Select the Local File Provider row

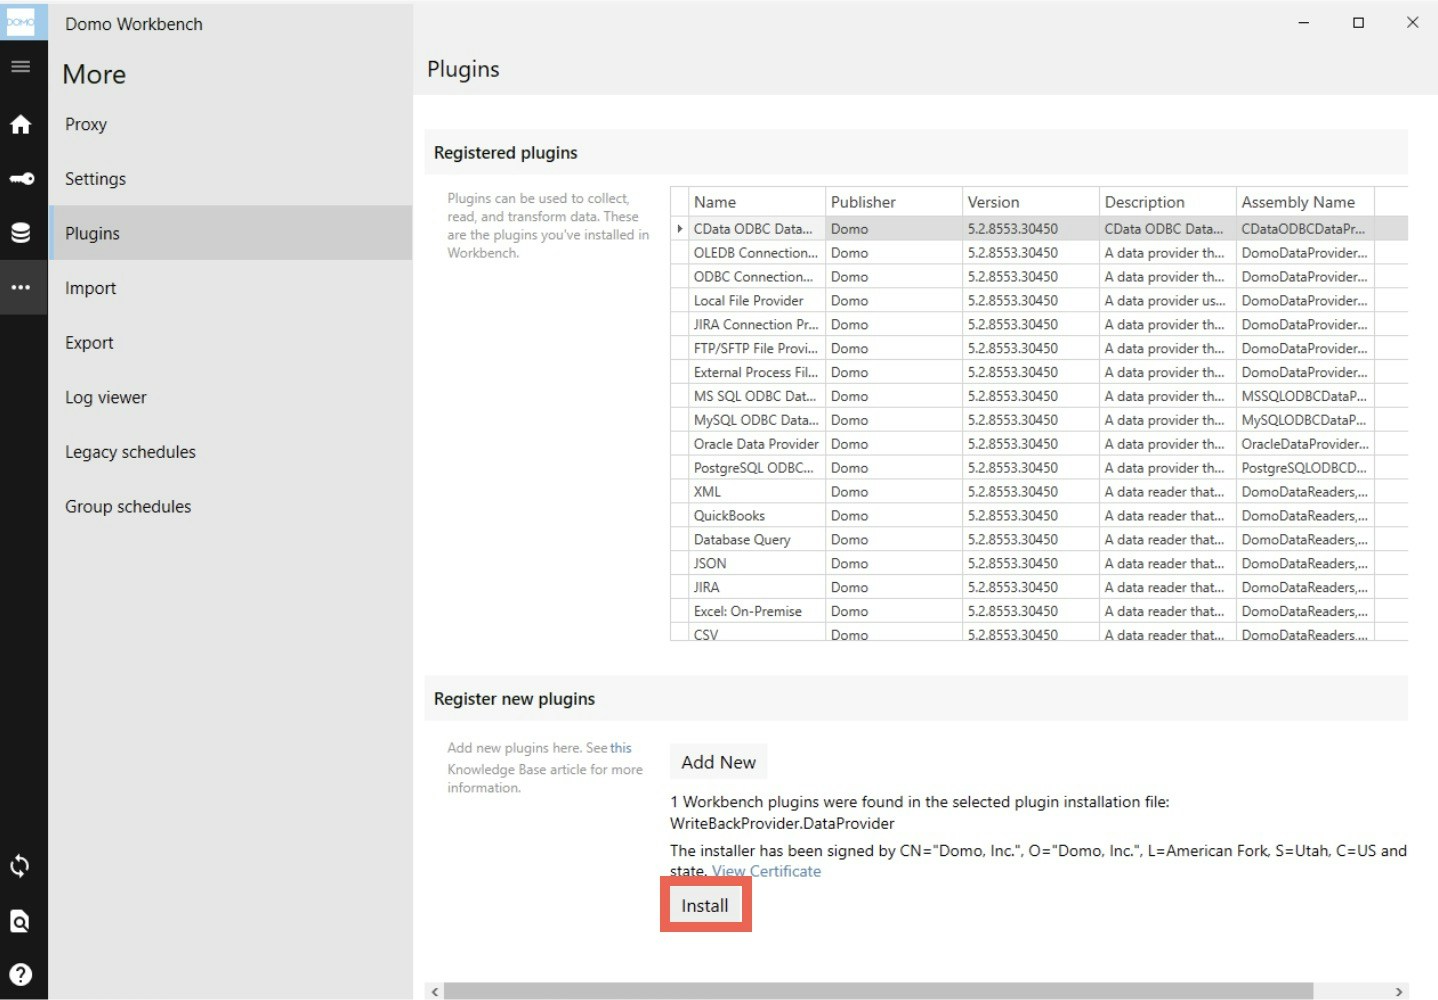tap(1039, 301)
